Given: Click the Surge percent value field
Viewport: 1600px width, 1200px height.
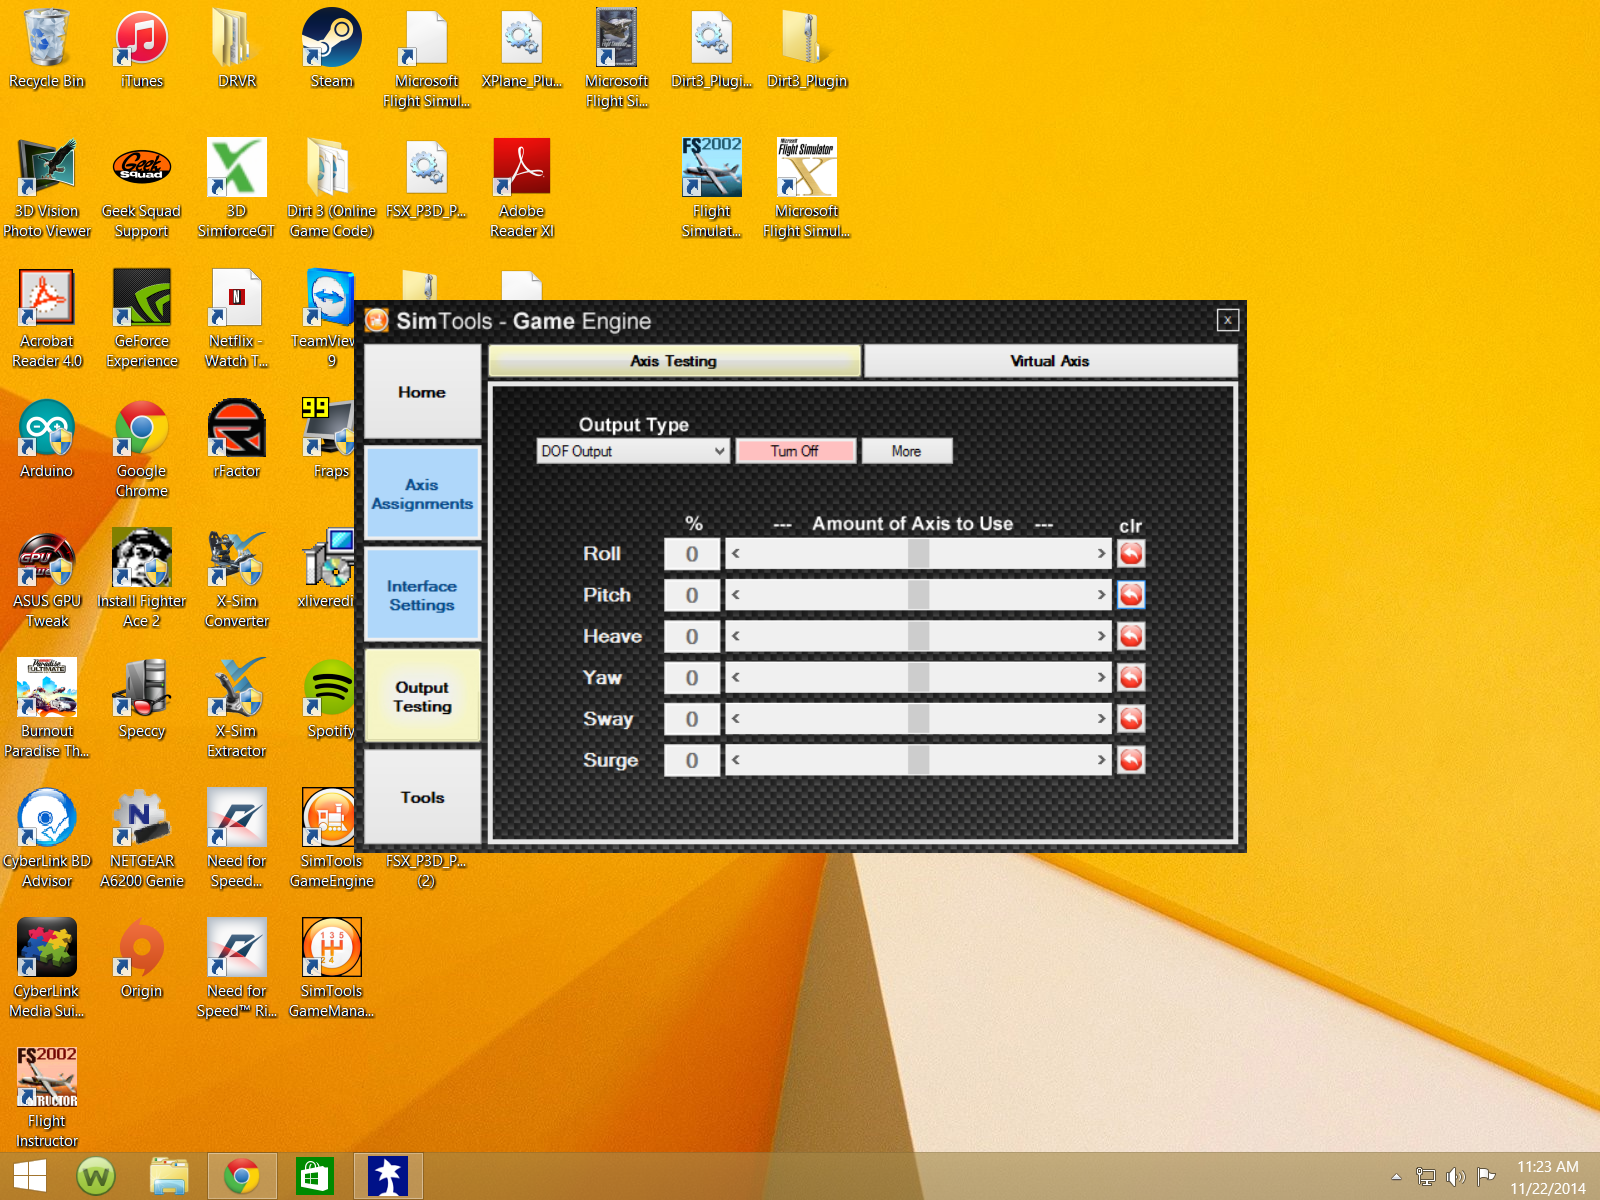Looking at the screenshot, I should (x=692, y=760).
